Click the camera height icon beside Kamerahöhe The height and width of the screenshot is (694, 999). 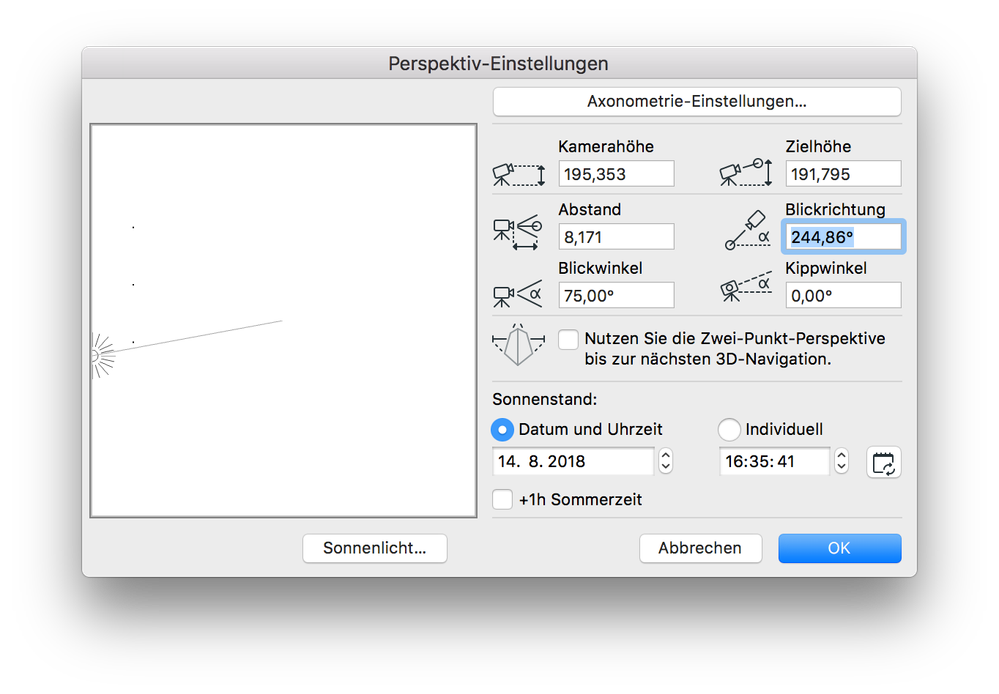[519, 174]
